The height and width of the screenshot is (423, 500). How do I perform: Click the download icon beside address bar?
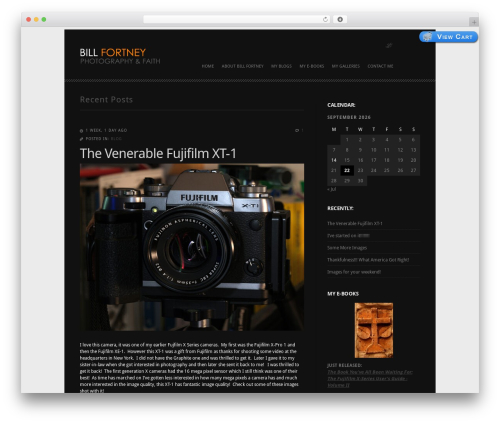(340, 20)
